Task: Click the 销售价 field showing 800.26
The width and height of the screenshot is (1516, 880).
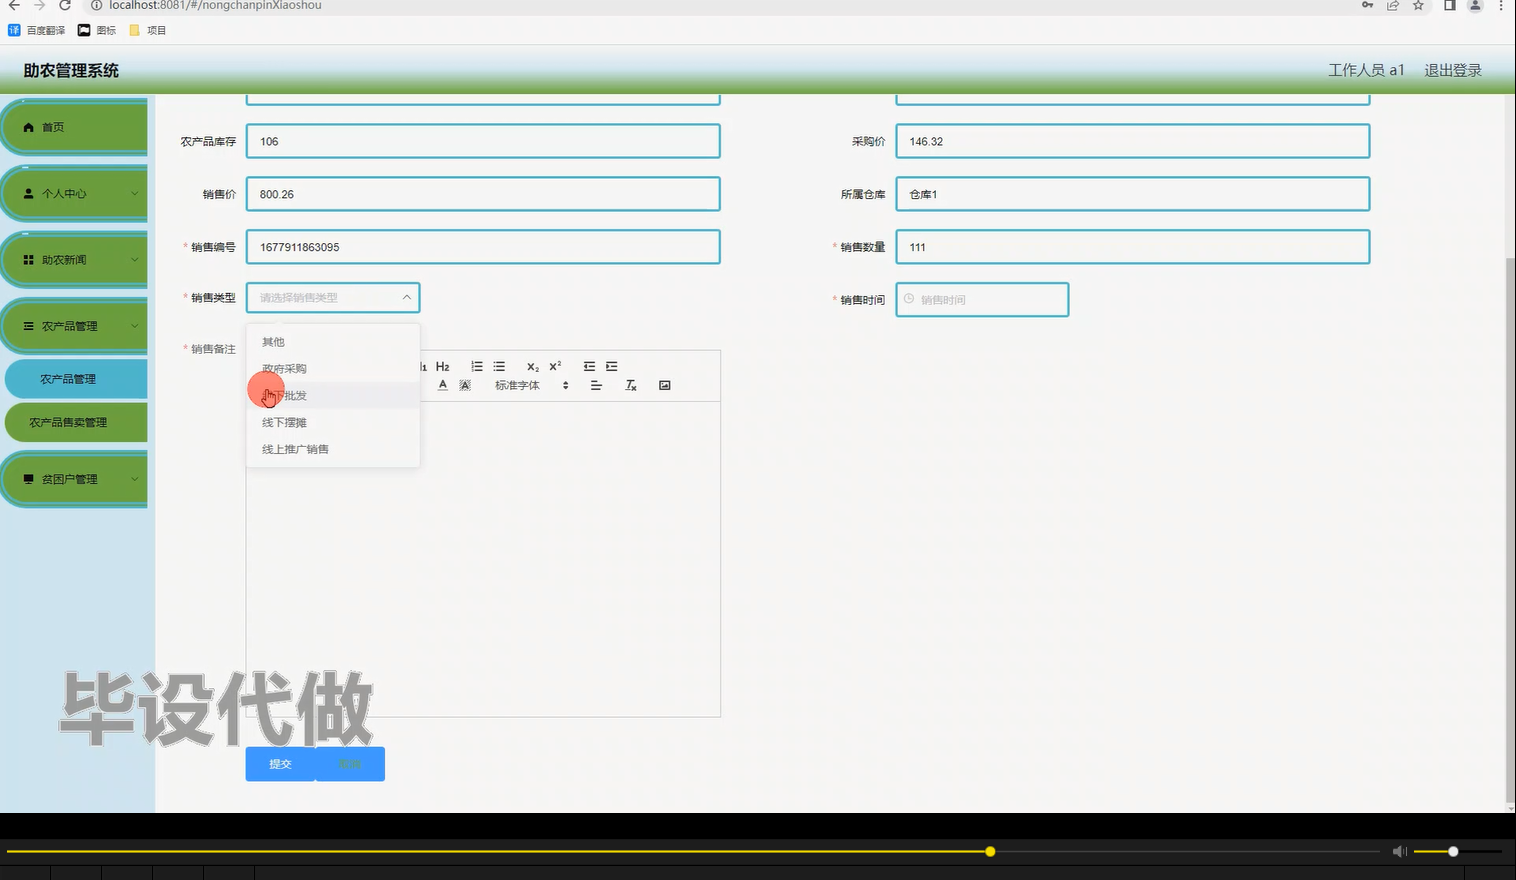Action: (x=483, y=194)
